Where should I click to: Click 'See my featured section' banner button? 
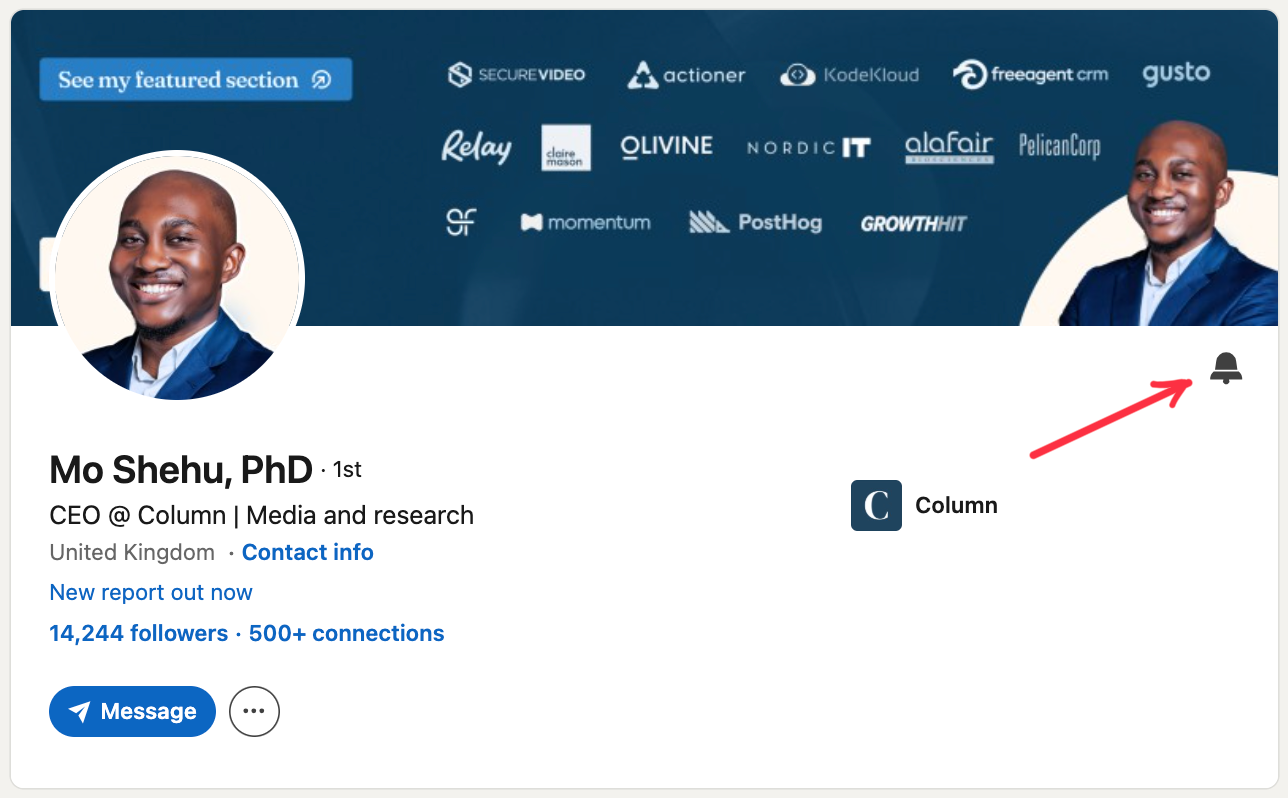click(195, 80)
